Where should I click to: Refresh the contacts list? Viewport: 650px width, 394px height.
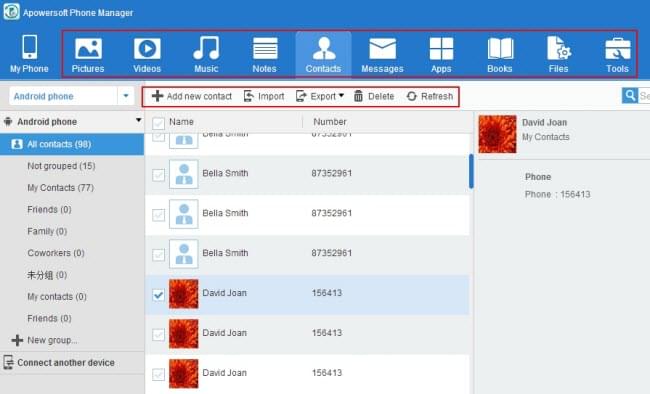tap(429, 96)
